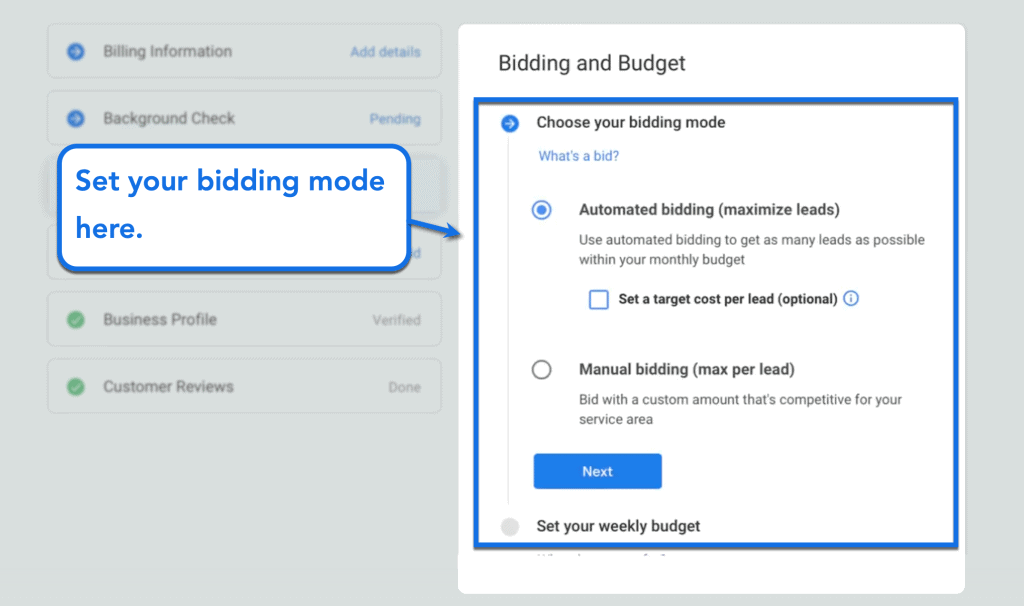1024x606 pixels.
Task: Click Business Profile green check icon
Action: tap(76, 319)
